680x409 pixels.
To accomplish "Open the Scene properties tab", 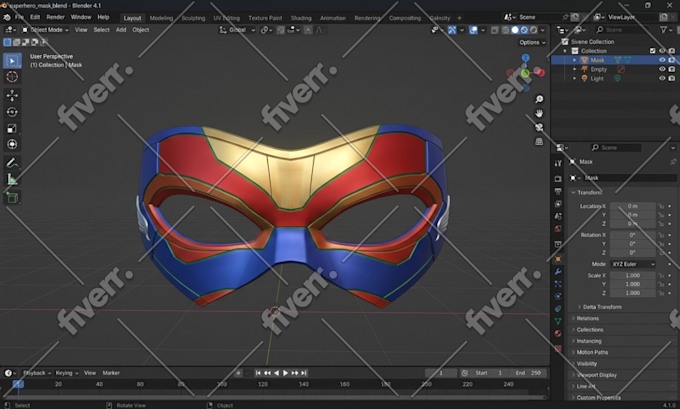I will 558,216.
